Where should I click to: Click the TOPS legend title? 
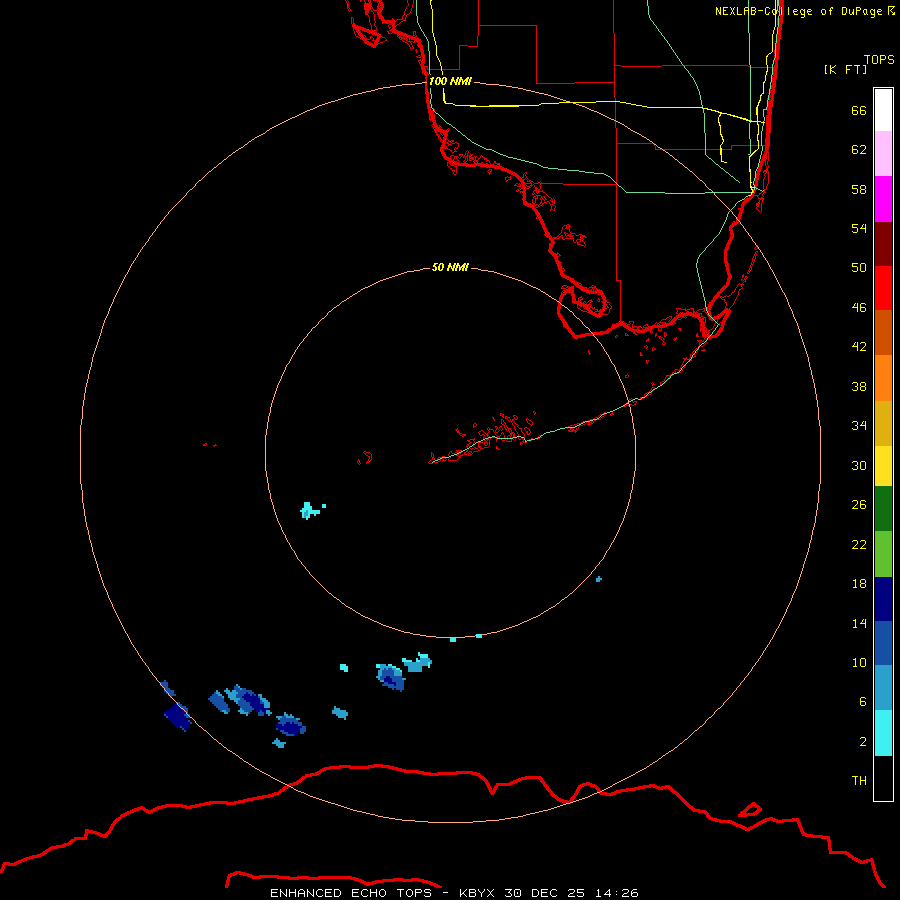879,59
